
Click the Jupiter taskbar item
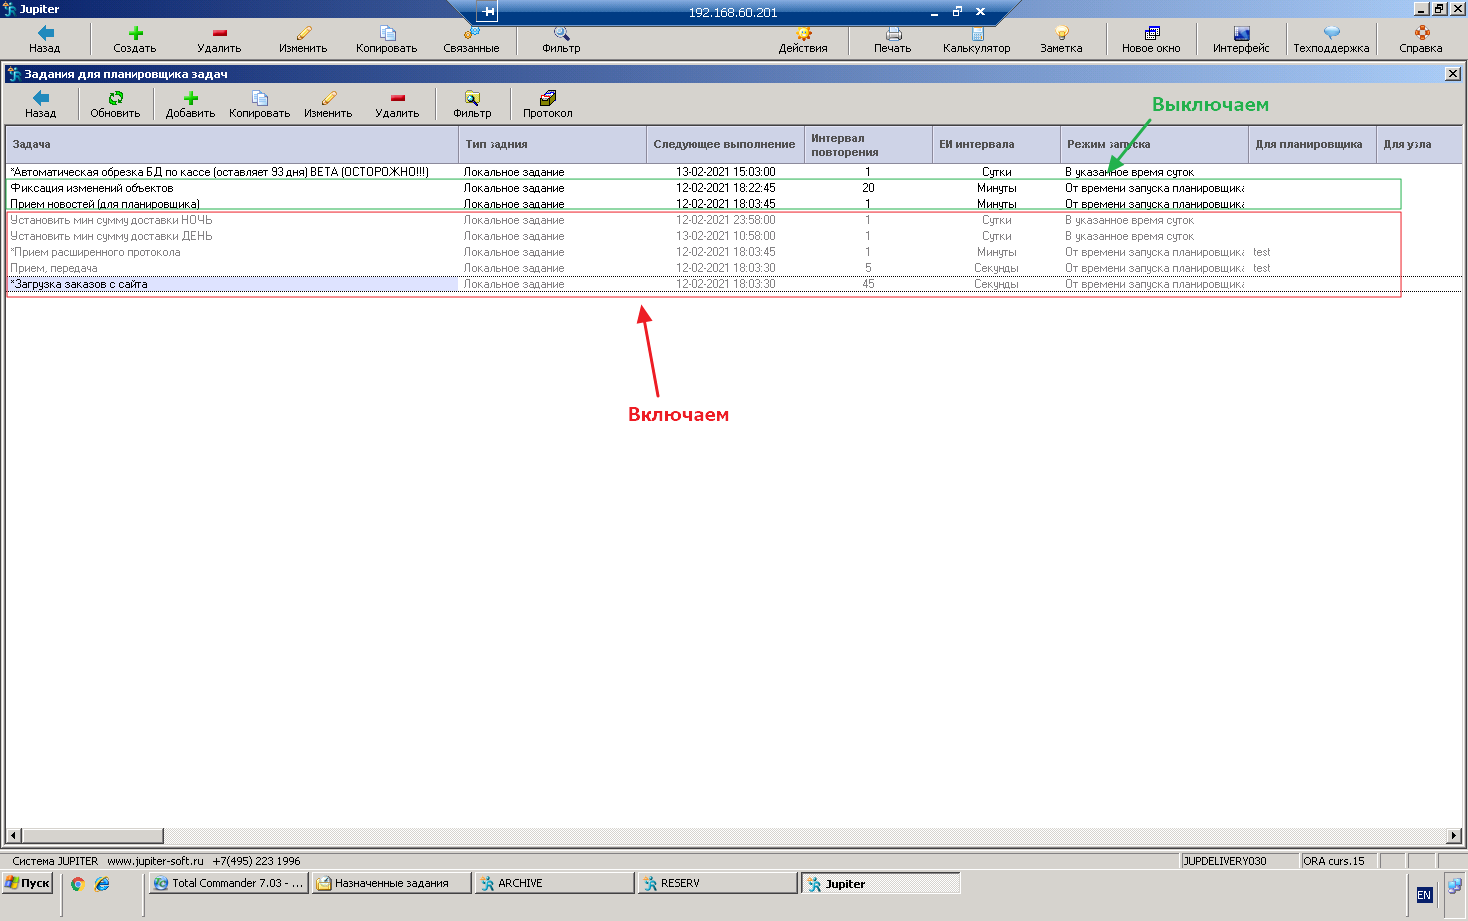881,883
